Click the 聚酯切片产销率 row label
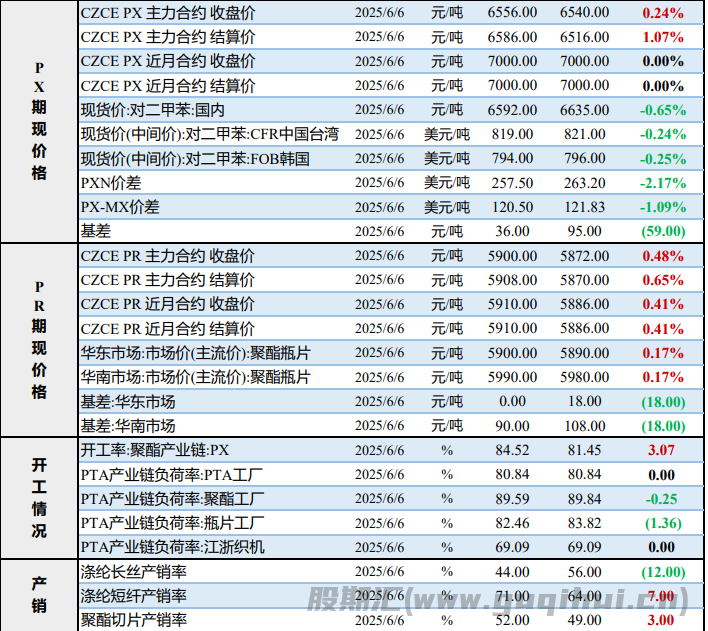The width and height of the screenshot is (708, 631). point(133,620)
